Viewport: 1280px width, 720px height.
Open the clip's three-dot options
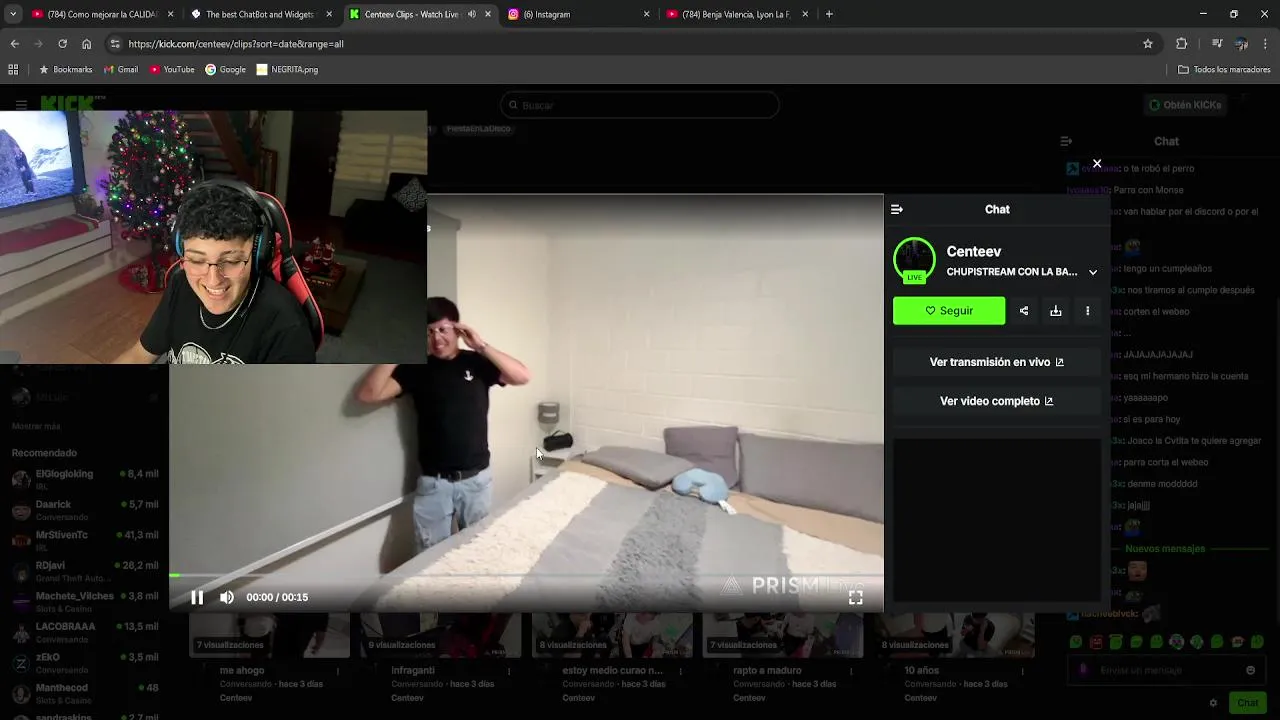click(x=1088, y=311)
